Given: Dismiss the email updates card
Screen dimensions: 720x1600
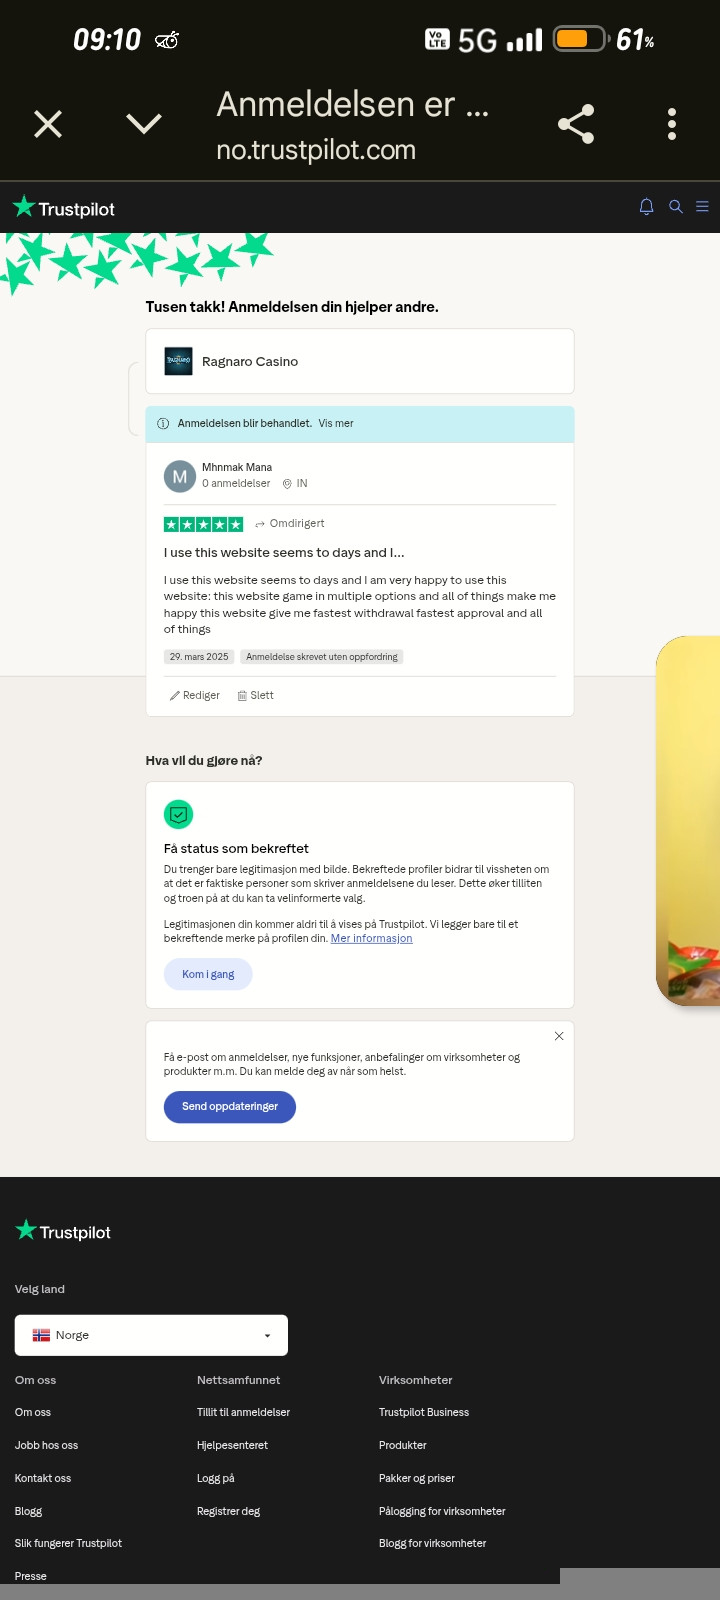Looking at the screenshot, I should 559,1036.
